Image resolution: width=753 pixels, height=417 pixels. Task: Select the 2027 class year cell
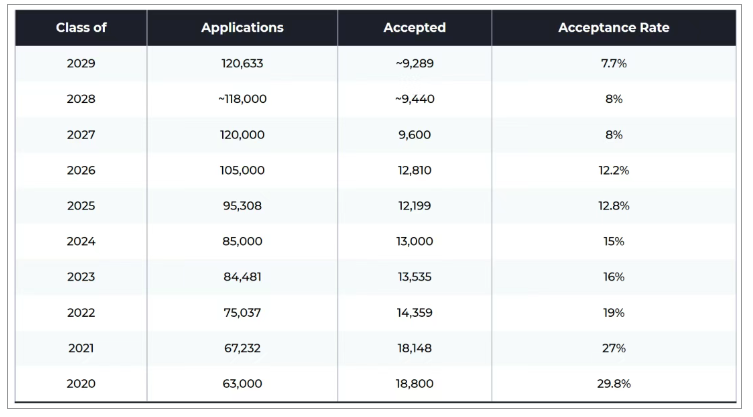81,135
